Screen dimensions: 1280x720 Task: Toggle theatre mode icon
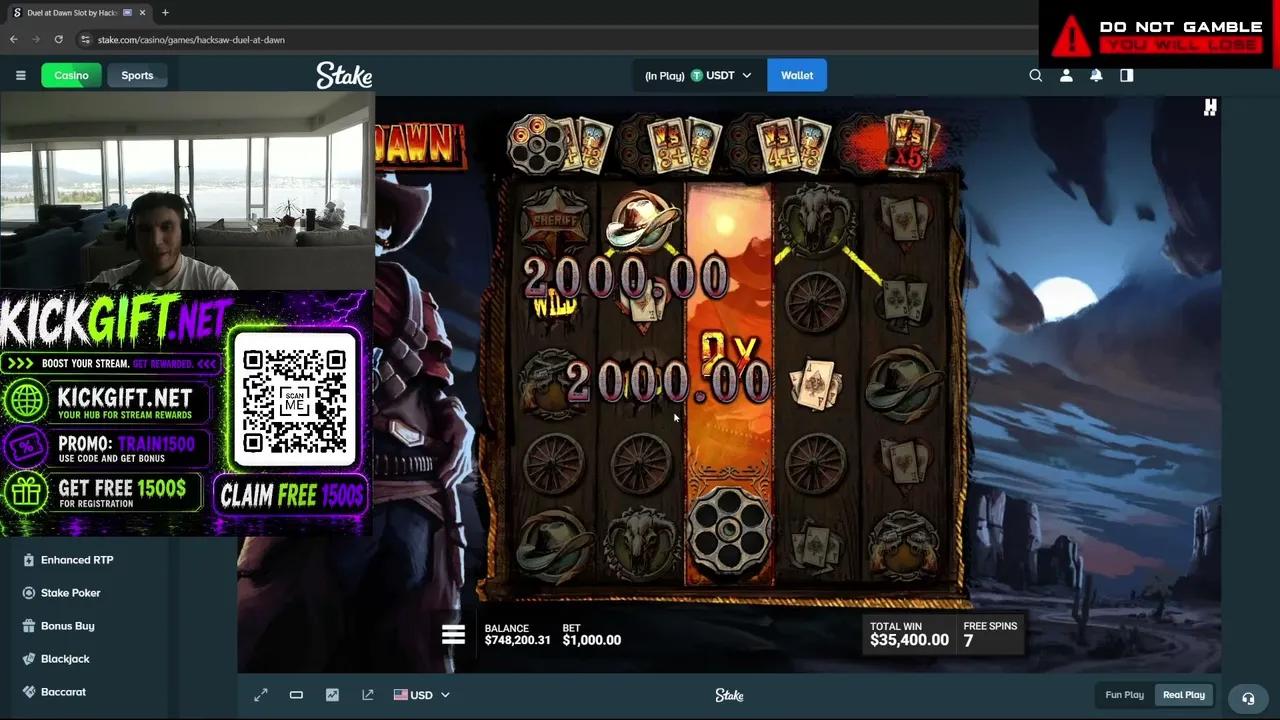tap(296, 695)
